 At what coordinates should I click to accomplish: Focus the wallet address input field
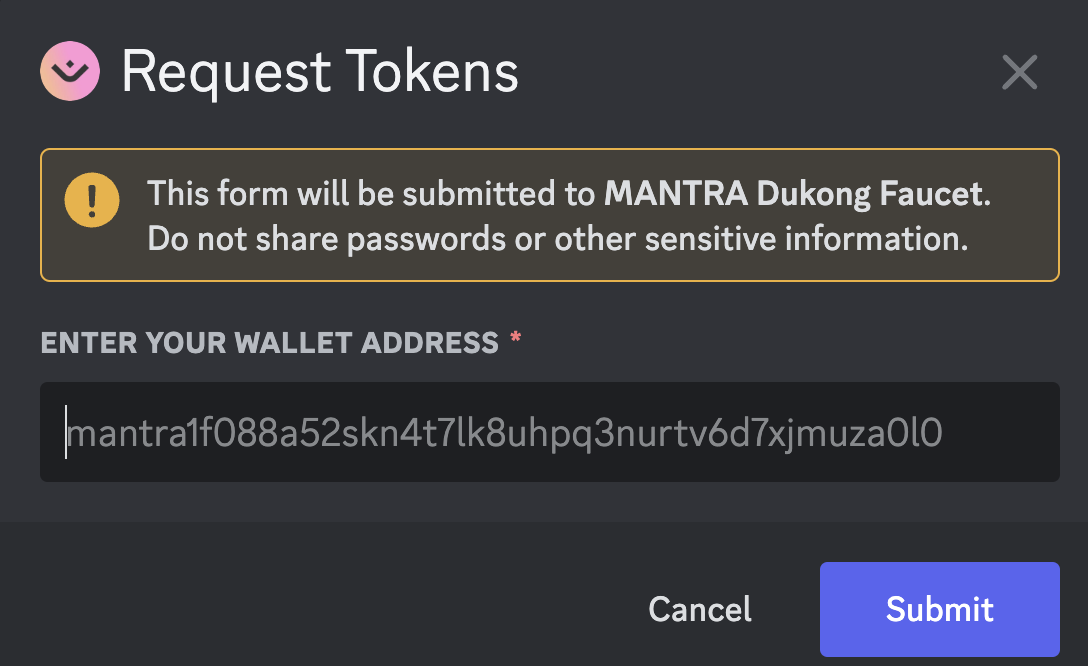[x=549, y=432]
